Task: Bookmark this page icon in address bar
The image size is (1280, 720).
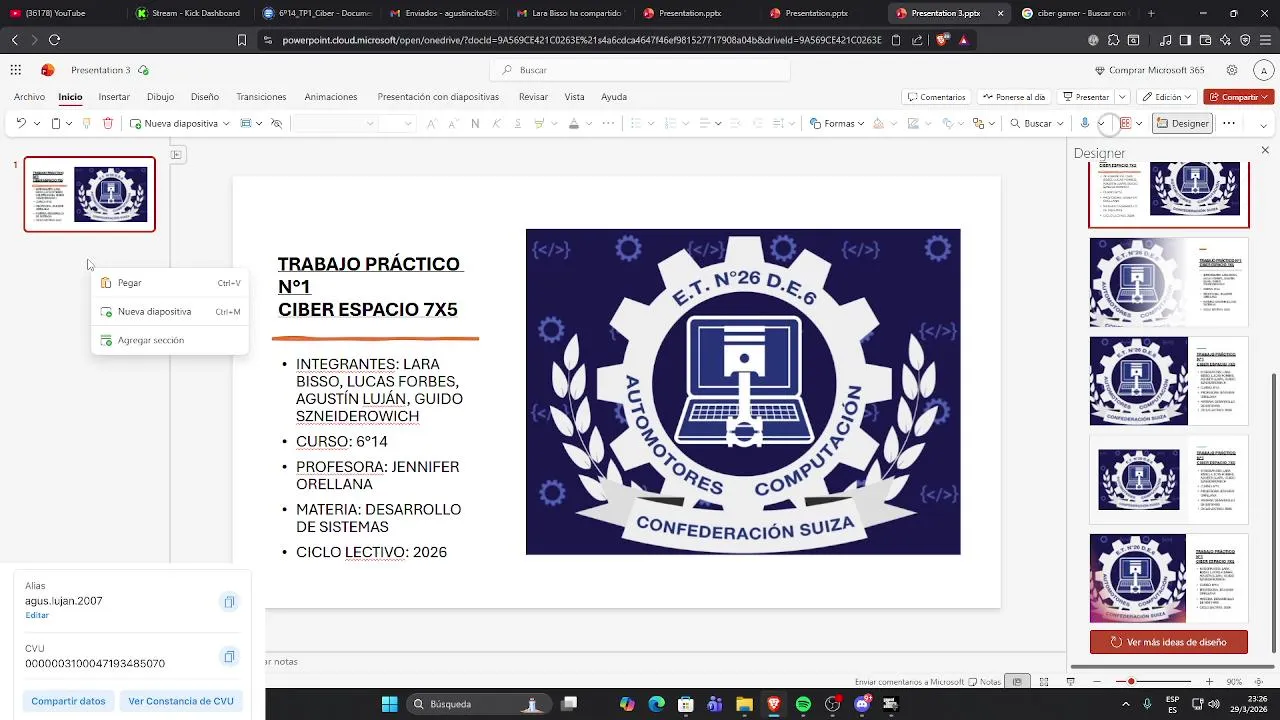Action: click(x=241, y=40)
